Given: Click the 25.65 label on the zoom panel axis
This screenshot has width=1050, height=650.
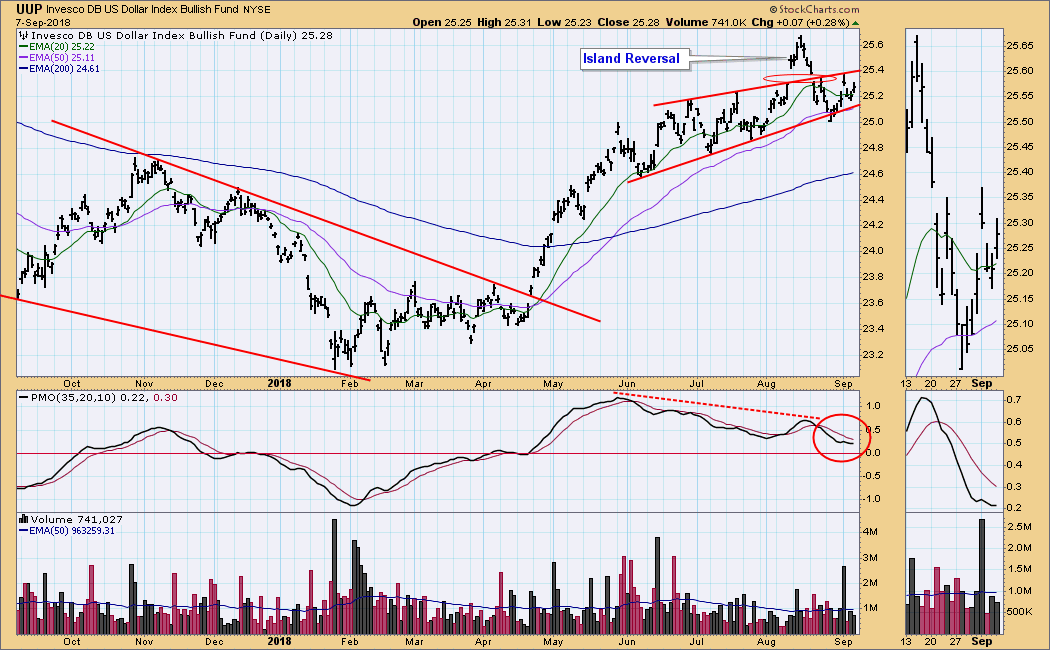Looking at the screenshot, I should (x=1020, y=46).
